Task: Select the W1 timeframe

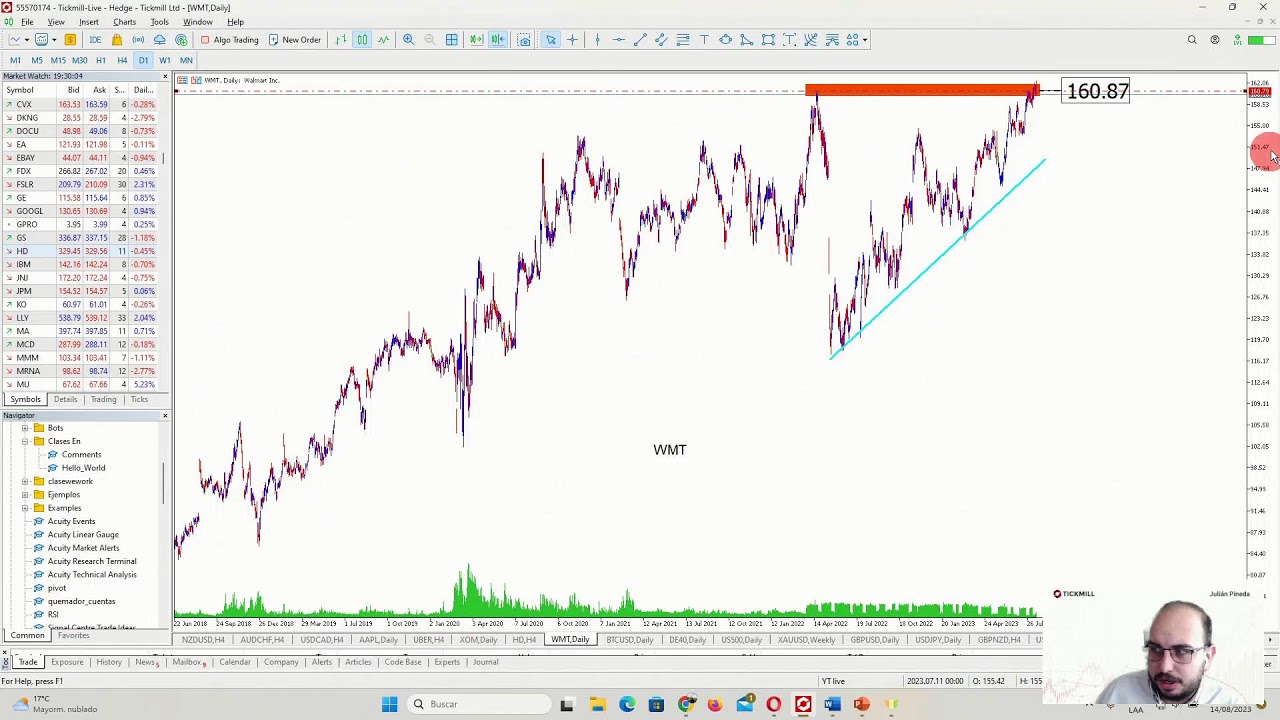Action: [x=164, y=60]
